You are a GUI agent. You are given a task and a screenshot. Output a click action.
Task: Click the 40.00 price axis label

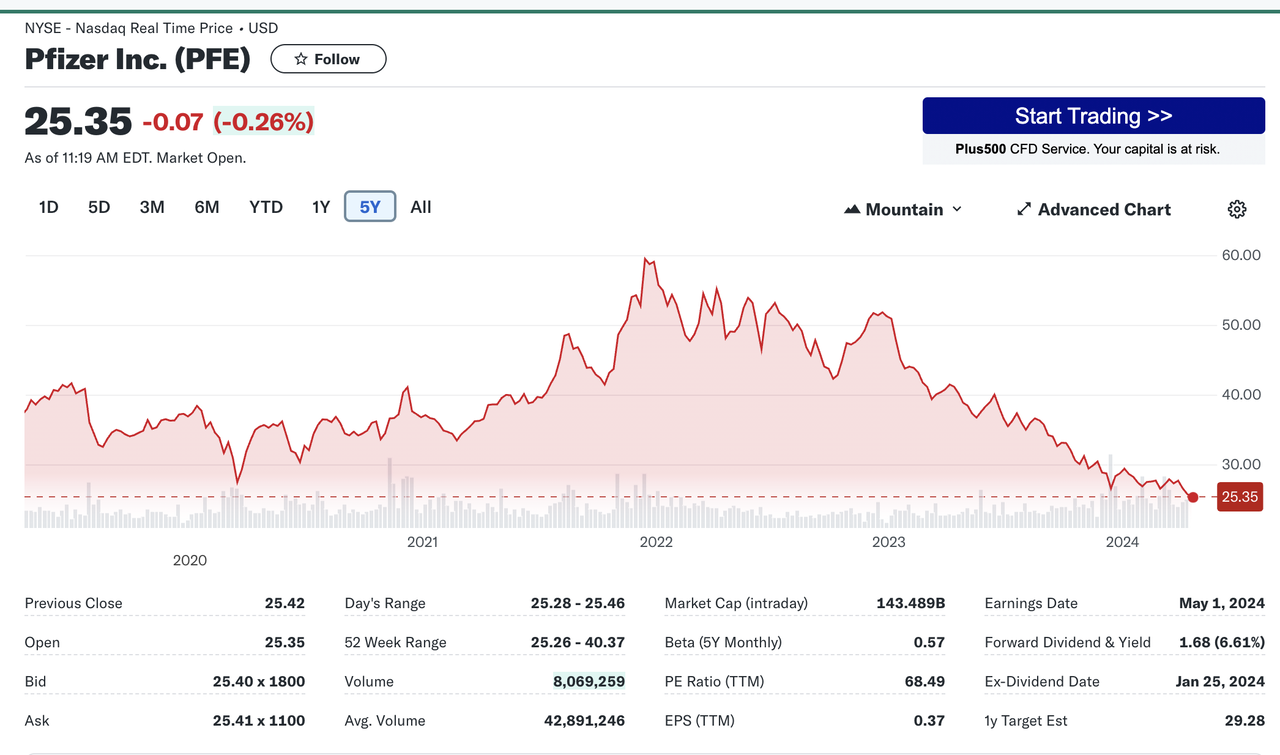coord(1241,394)
